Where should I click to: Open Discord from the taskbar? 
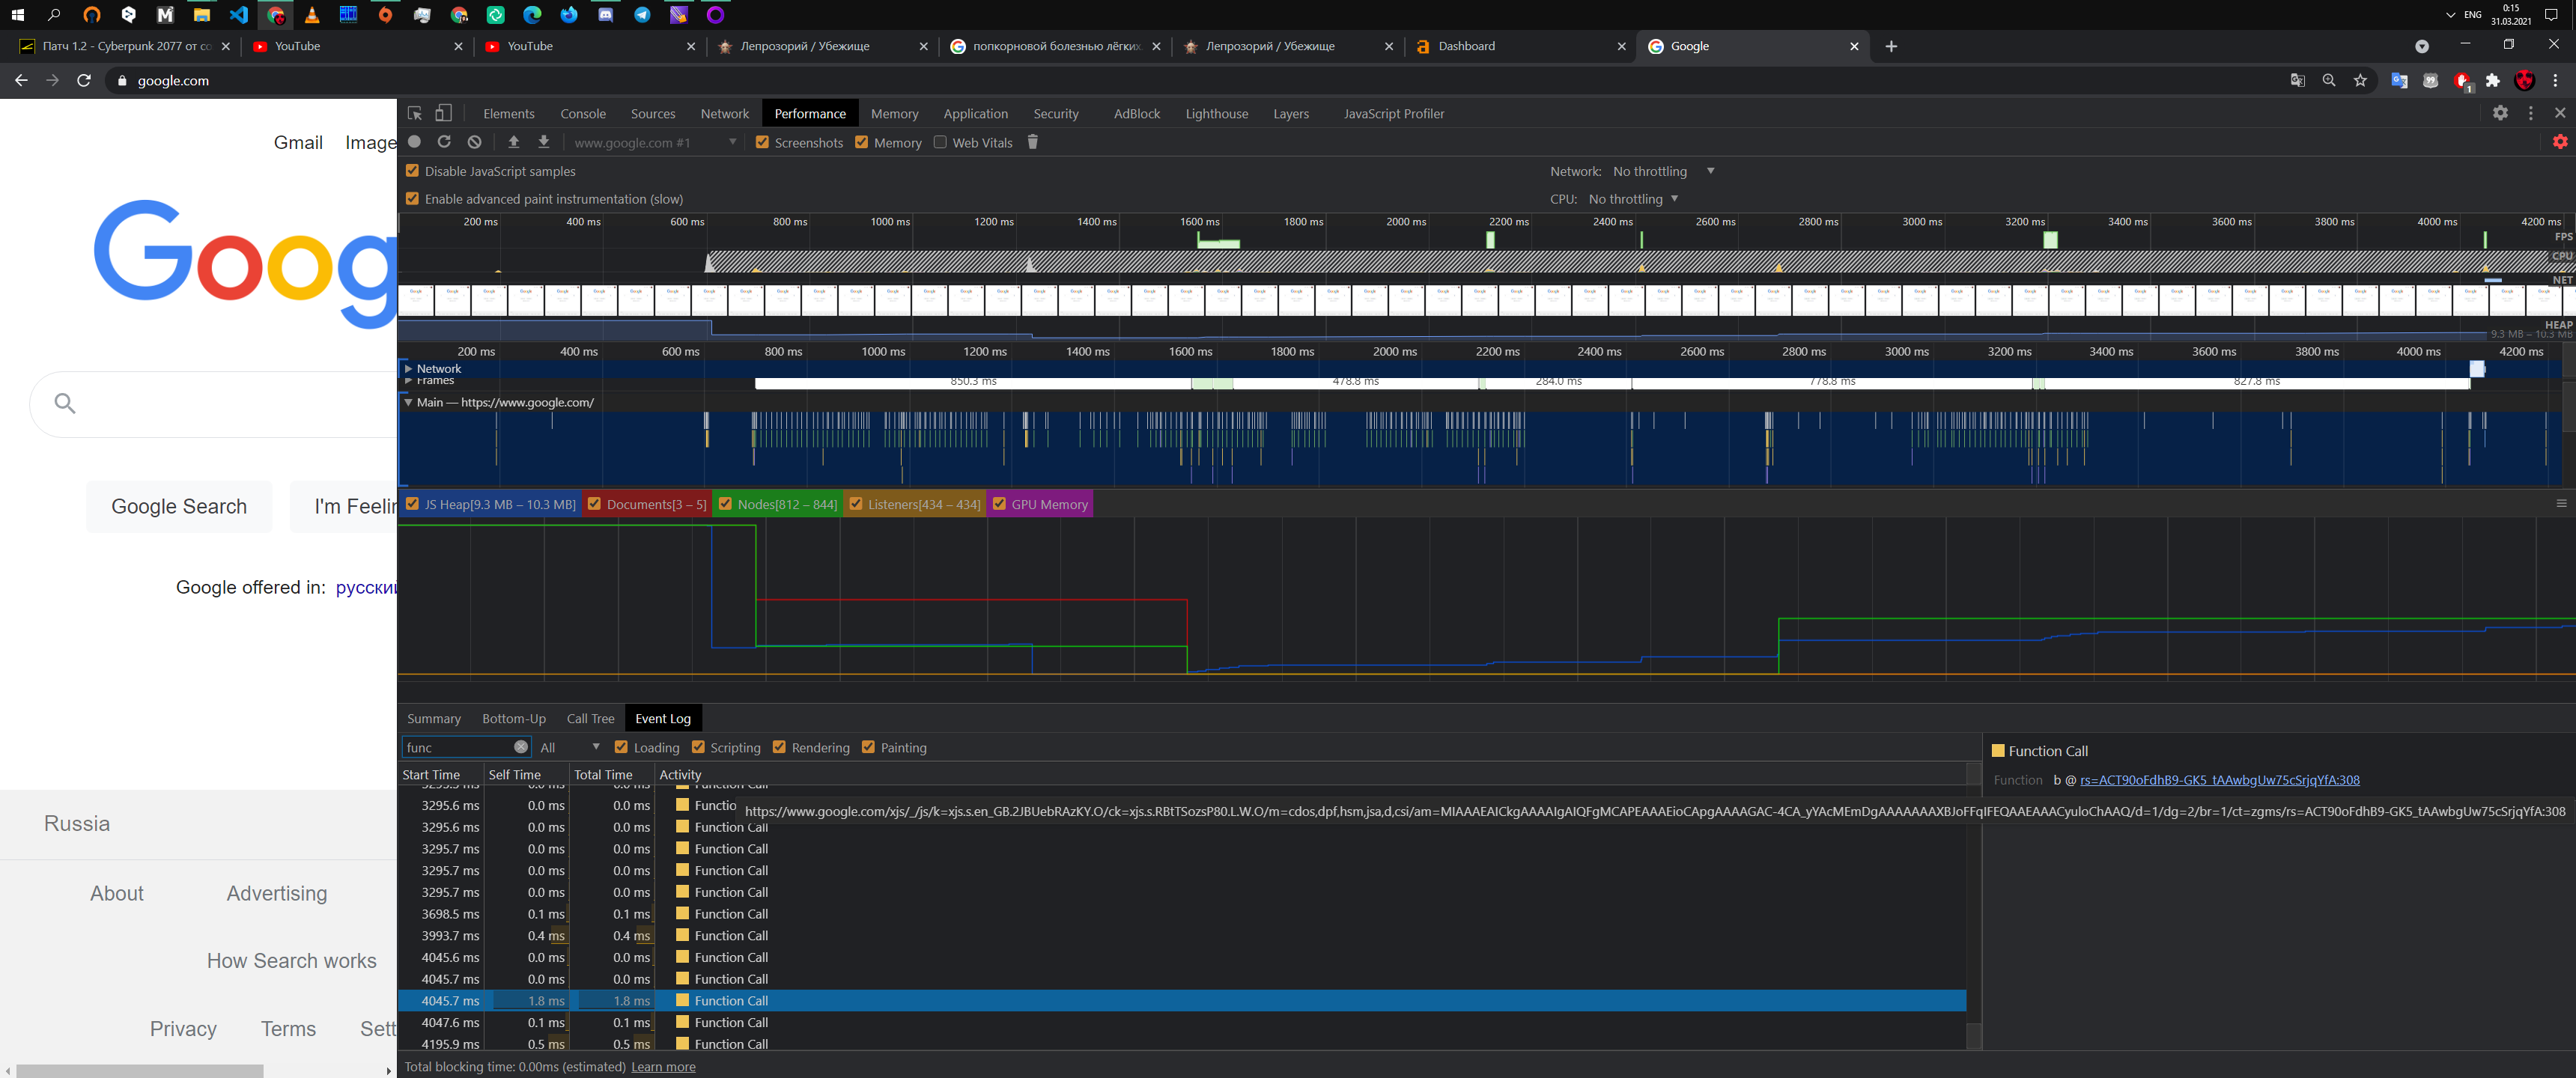[x=605, y=15]
